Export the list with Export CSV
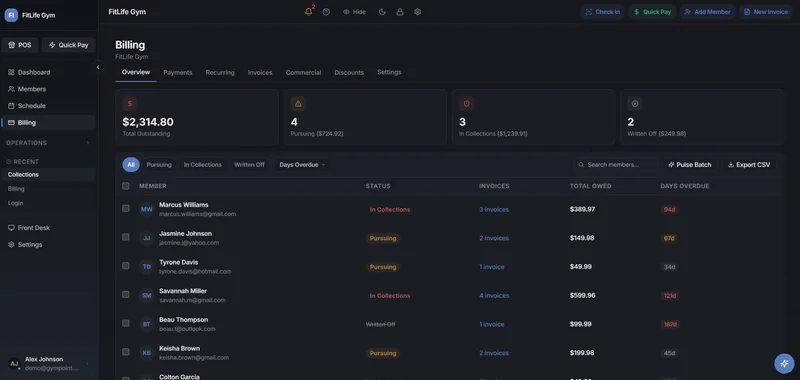800x380 pixels. (749, 165)
